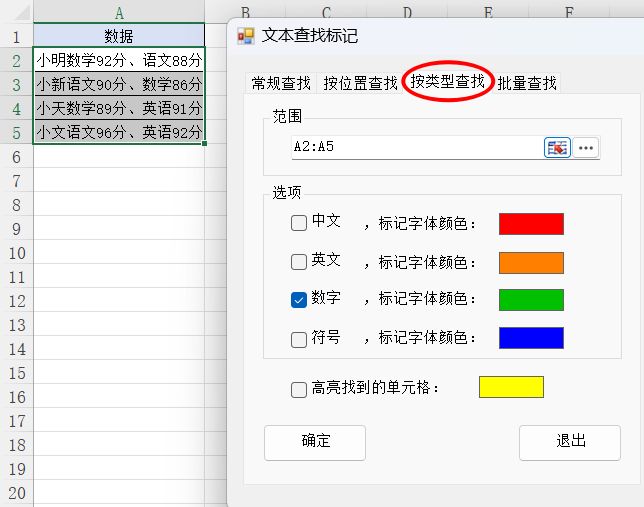The image size is (644, 507).
Task: Click the dialog title bar app icon
Action: [245, 36]
